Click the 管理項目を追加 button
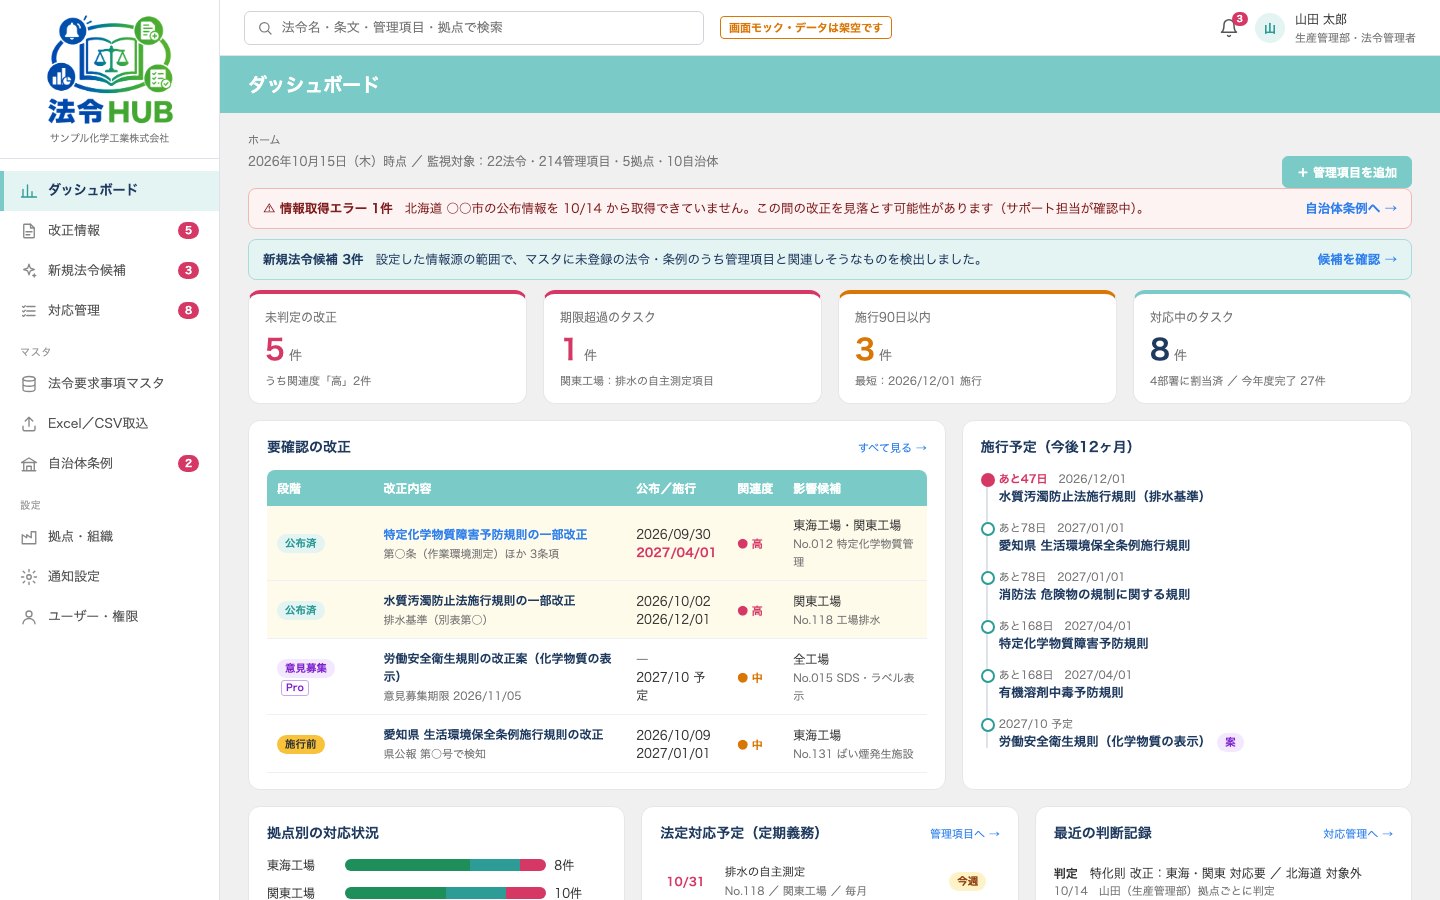Screen dimensions: 1440x900 coord(1347,172)
